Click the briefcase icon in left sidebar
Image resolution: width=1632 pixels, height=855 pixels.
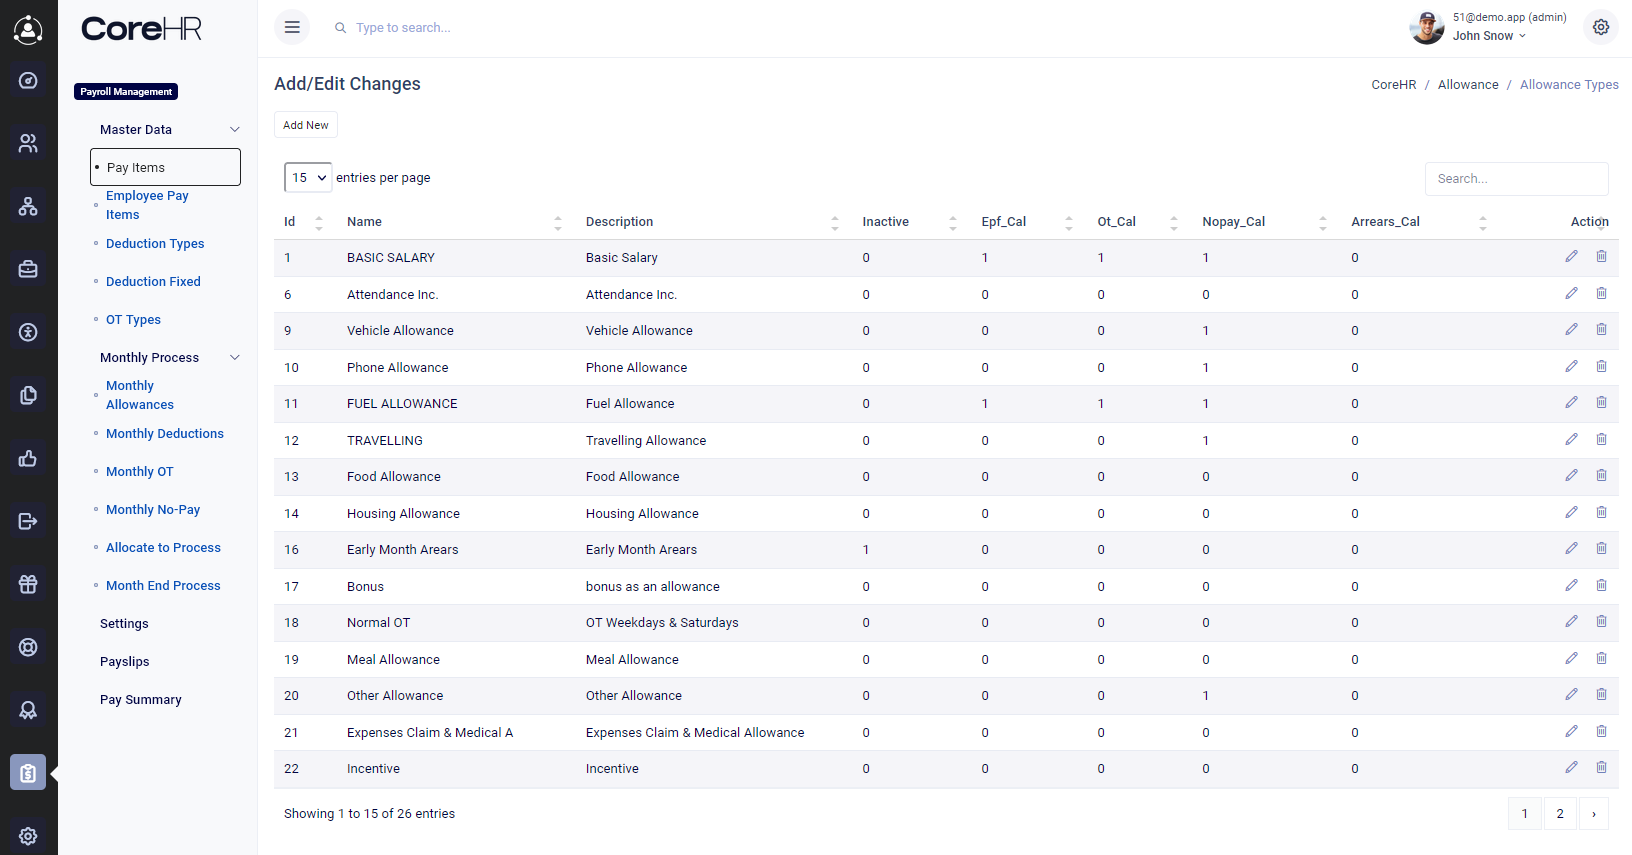click(x=28, y=269)
